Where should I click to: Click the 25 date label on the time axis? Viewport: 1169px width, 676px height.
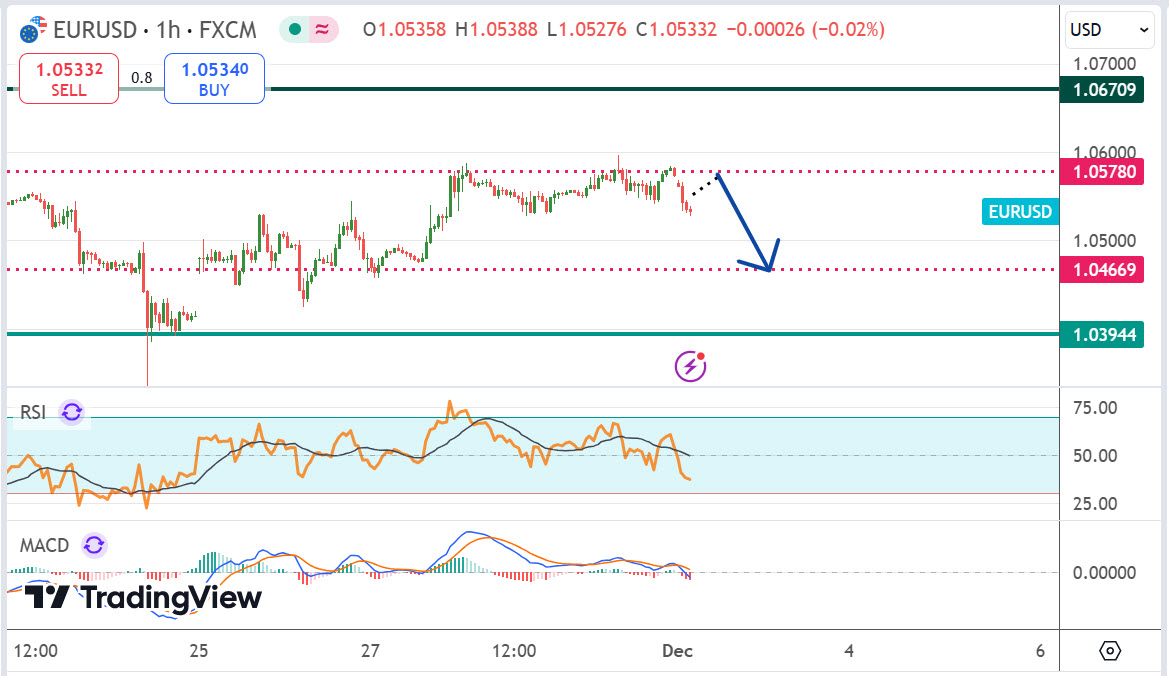coord(198,651)
